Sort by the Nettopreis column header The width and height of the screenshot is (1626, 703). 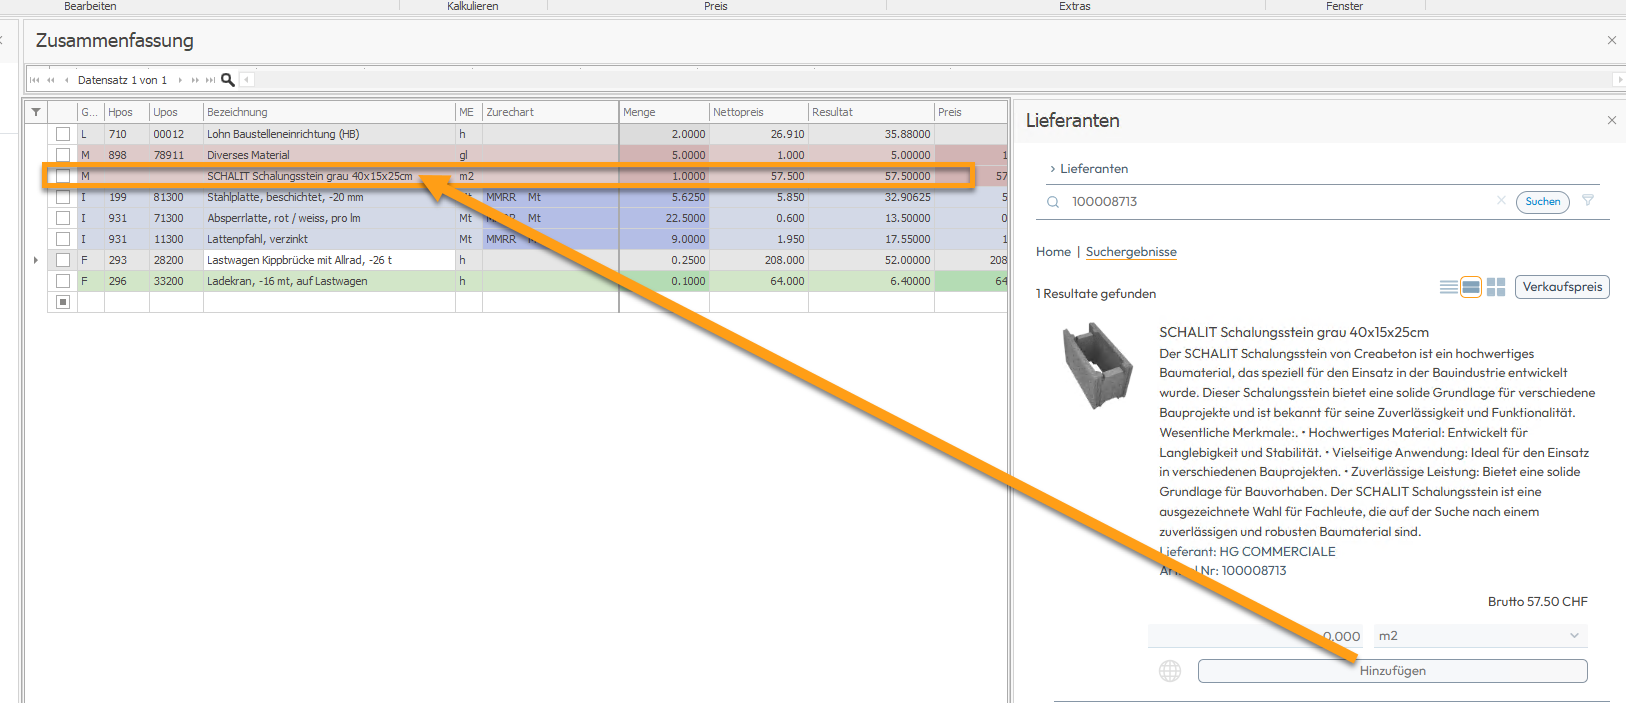click(x=758, y=112)
